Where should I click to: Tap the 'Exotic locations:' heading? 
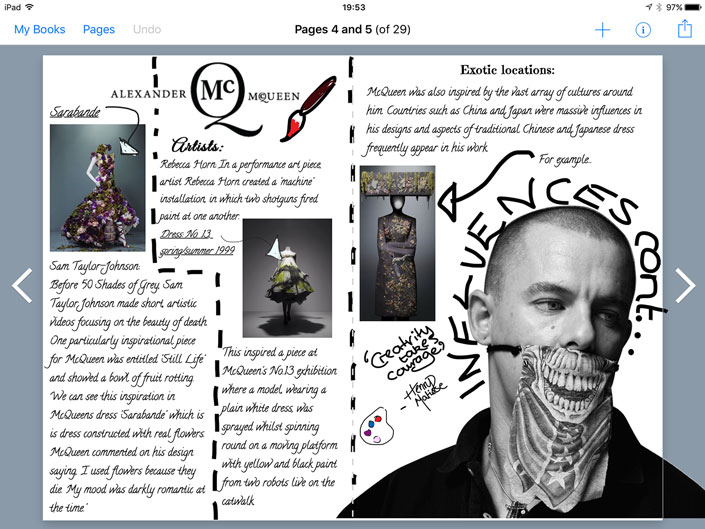coord(507,70)
